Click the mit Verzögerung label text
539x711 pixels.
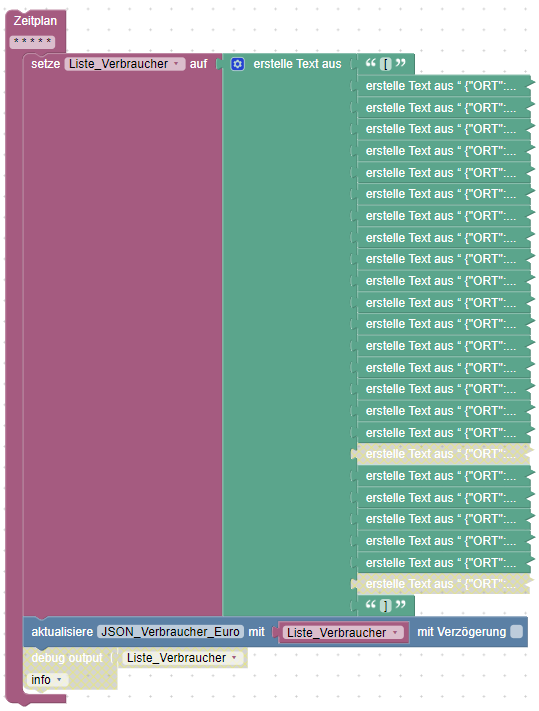click(x=461, y=632)
